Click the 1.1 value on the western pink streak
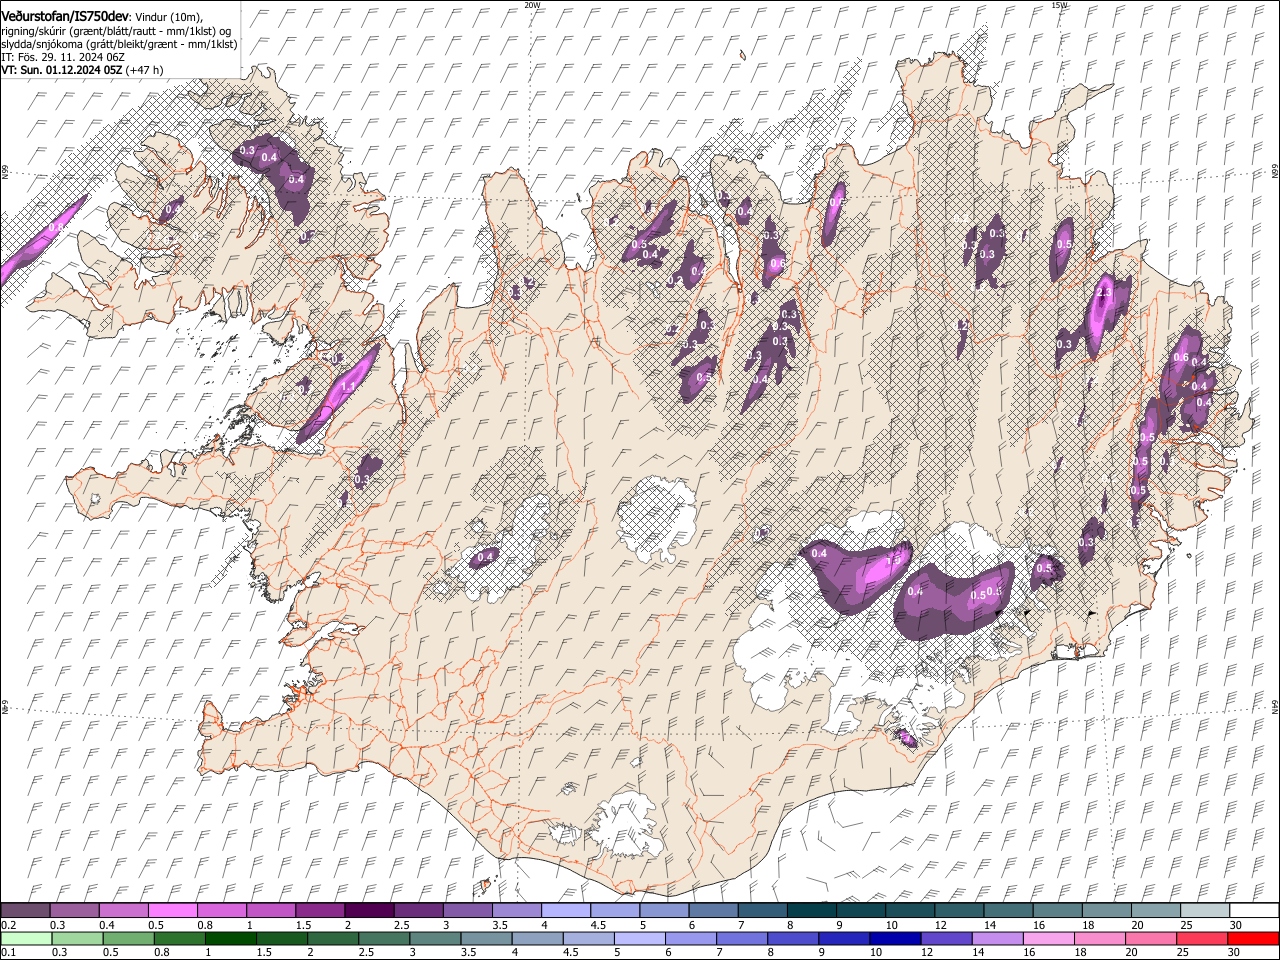Viewport: 1280px width, 960px height. coord(349,387)
